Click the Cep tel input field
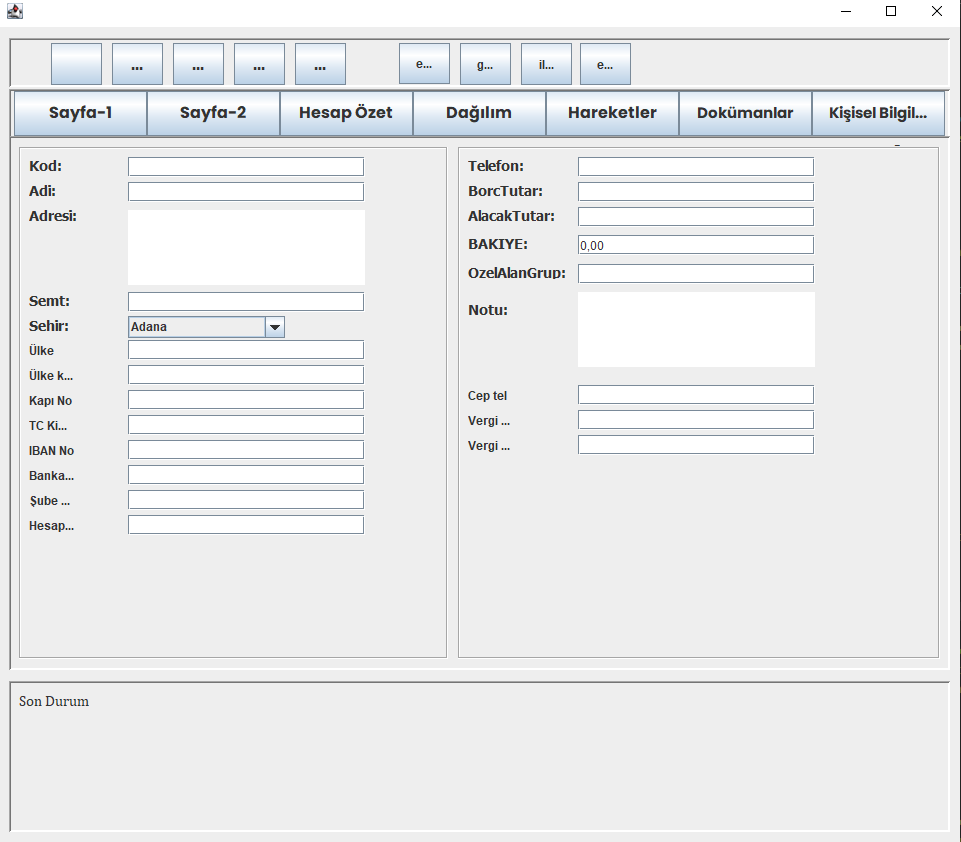The height and width of the screenshot is (842, 961). pyautogui.click(x=696, y=395)
